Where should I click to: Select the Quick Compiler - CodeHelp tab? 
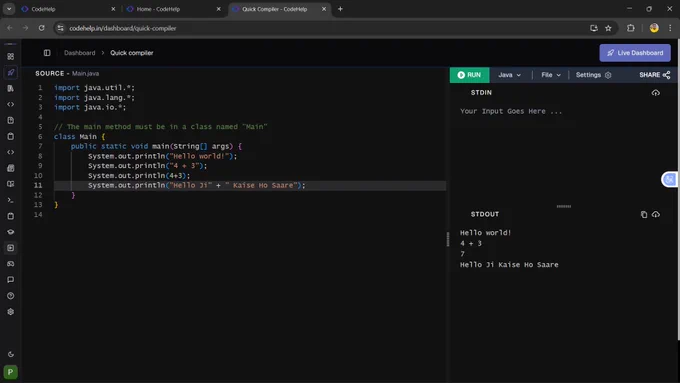point(278,9)
